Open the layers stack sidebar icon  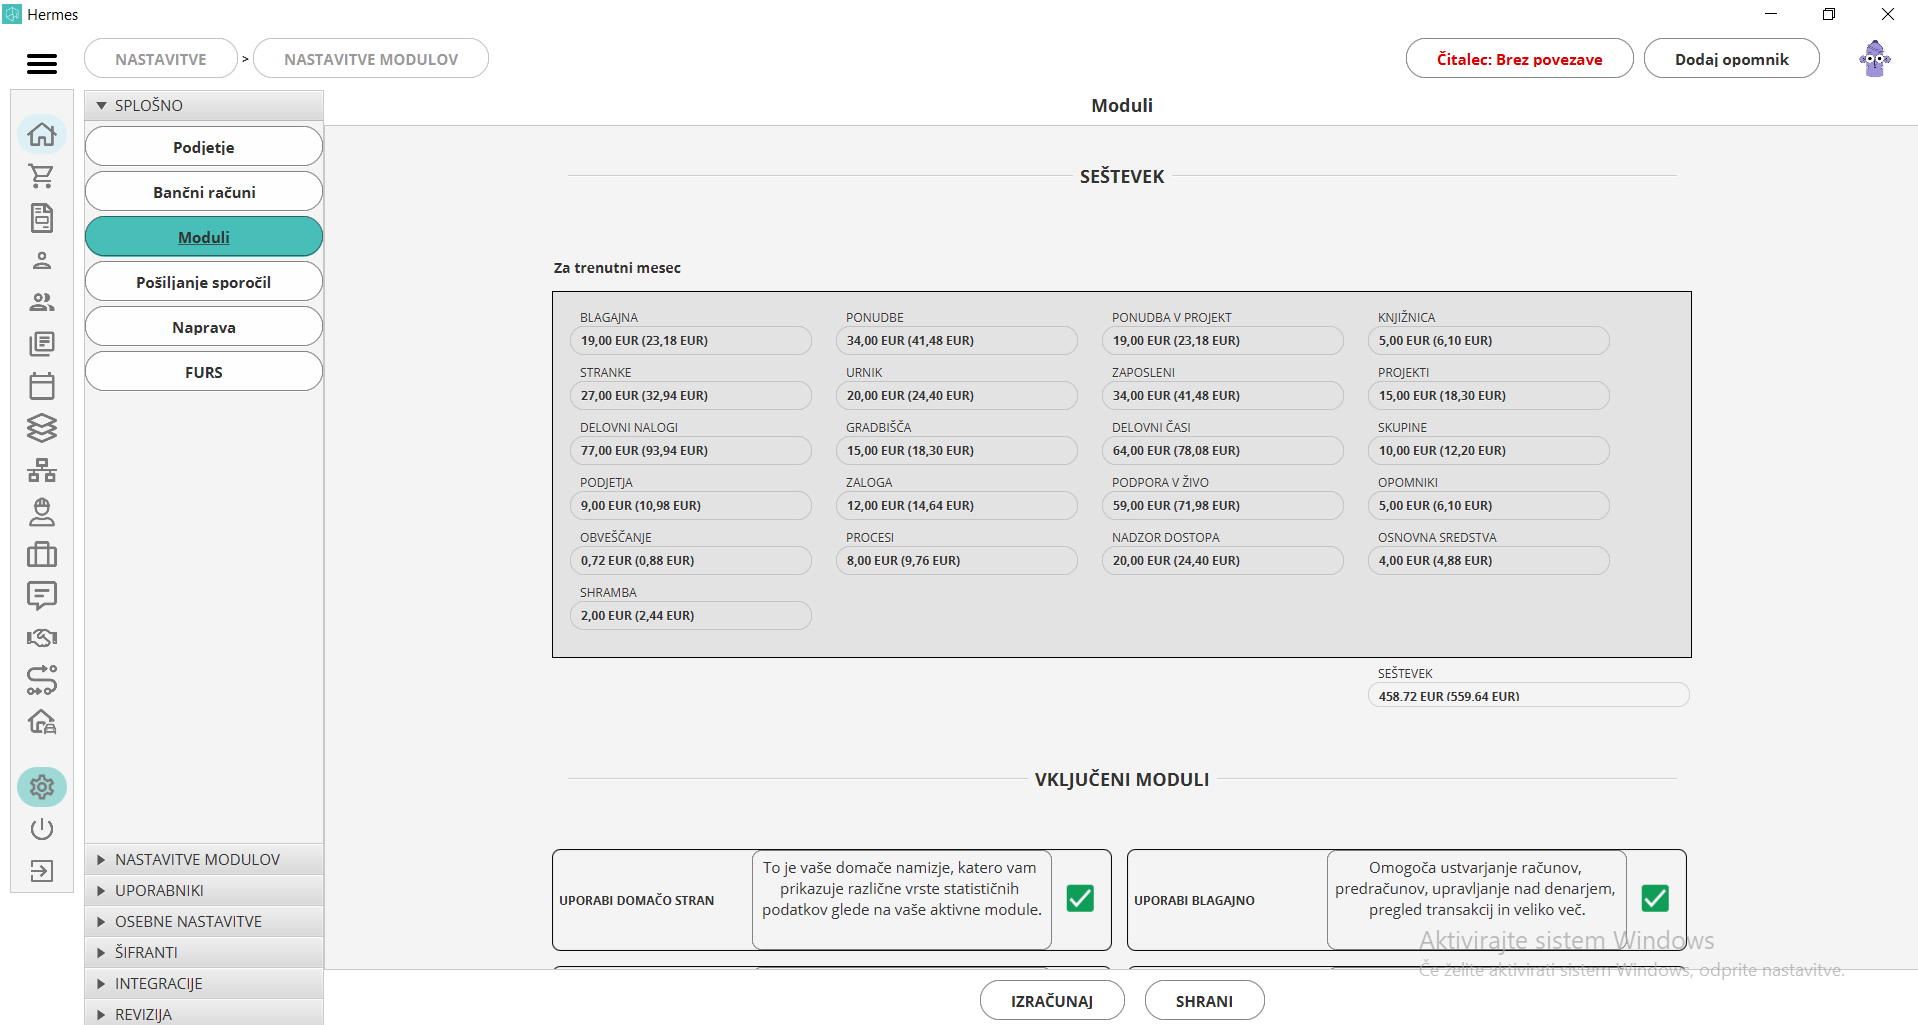click(42, 428)
